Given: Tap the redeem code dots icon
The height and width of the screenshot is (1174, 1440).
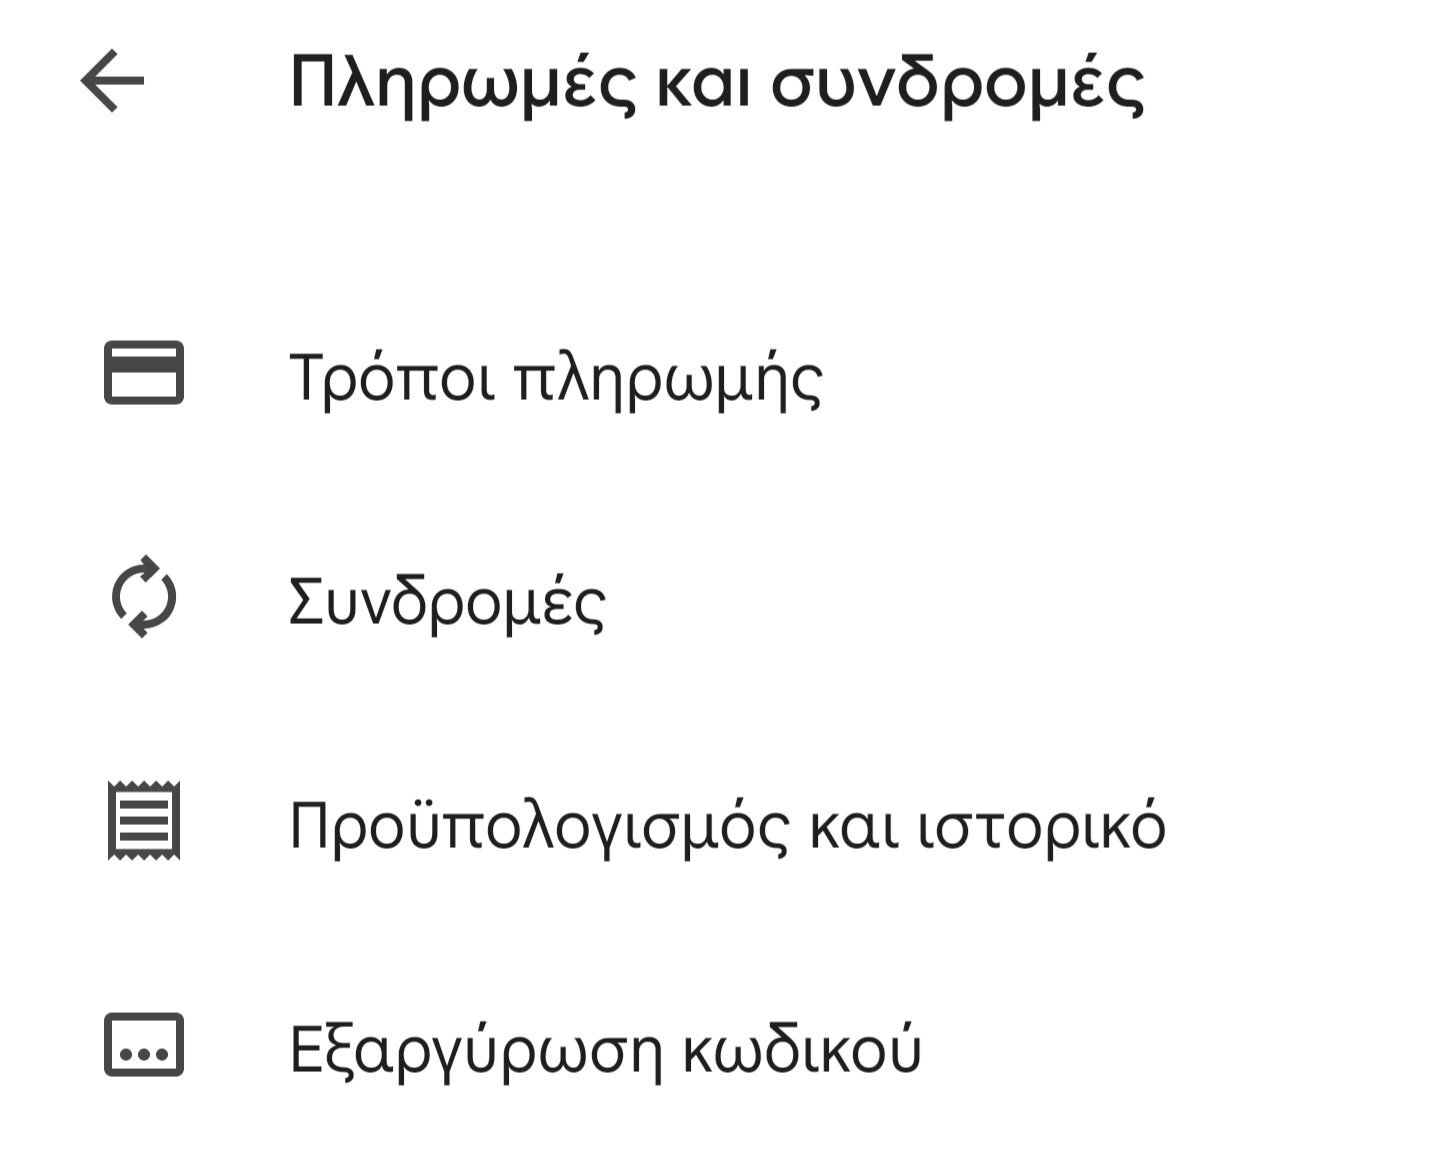Looking at the screenshot, I should pos(144,1045).
